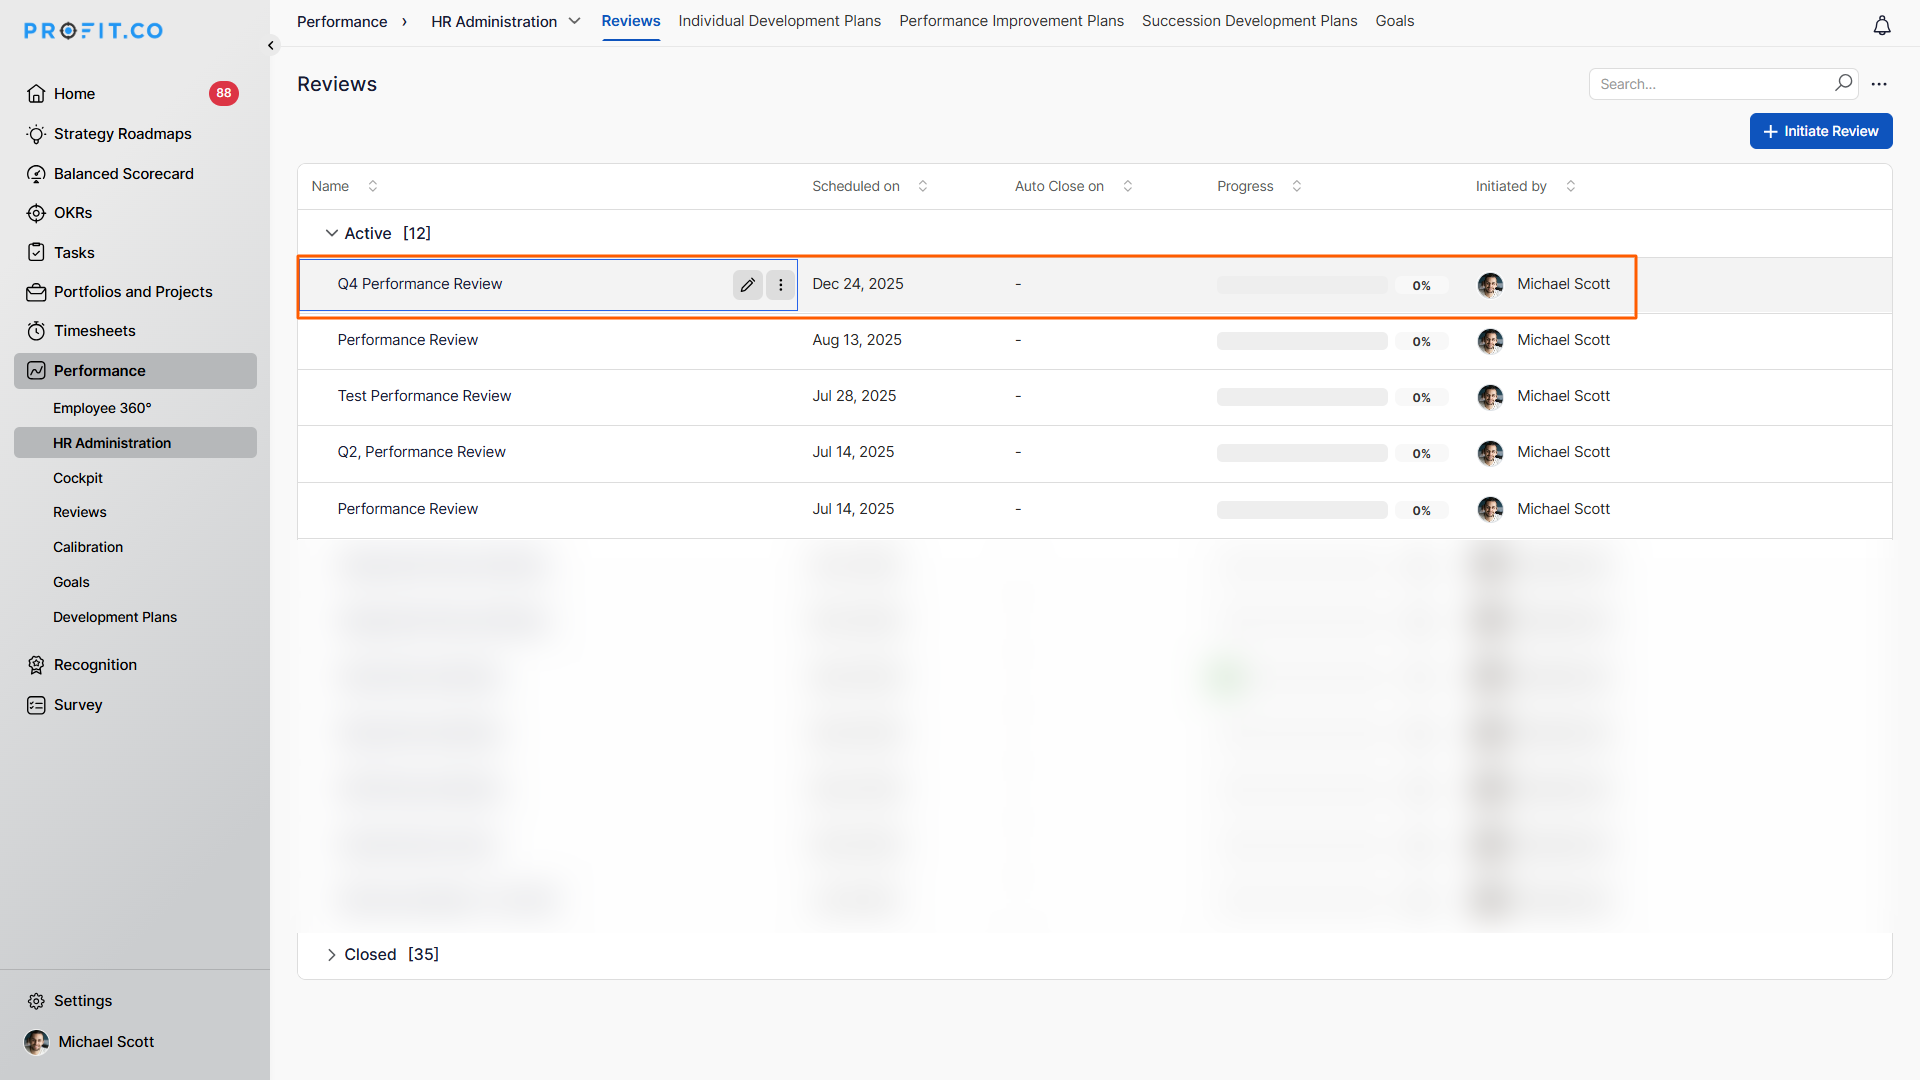Click the Q4 Performance Review progress bar

1301,285
